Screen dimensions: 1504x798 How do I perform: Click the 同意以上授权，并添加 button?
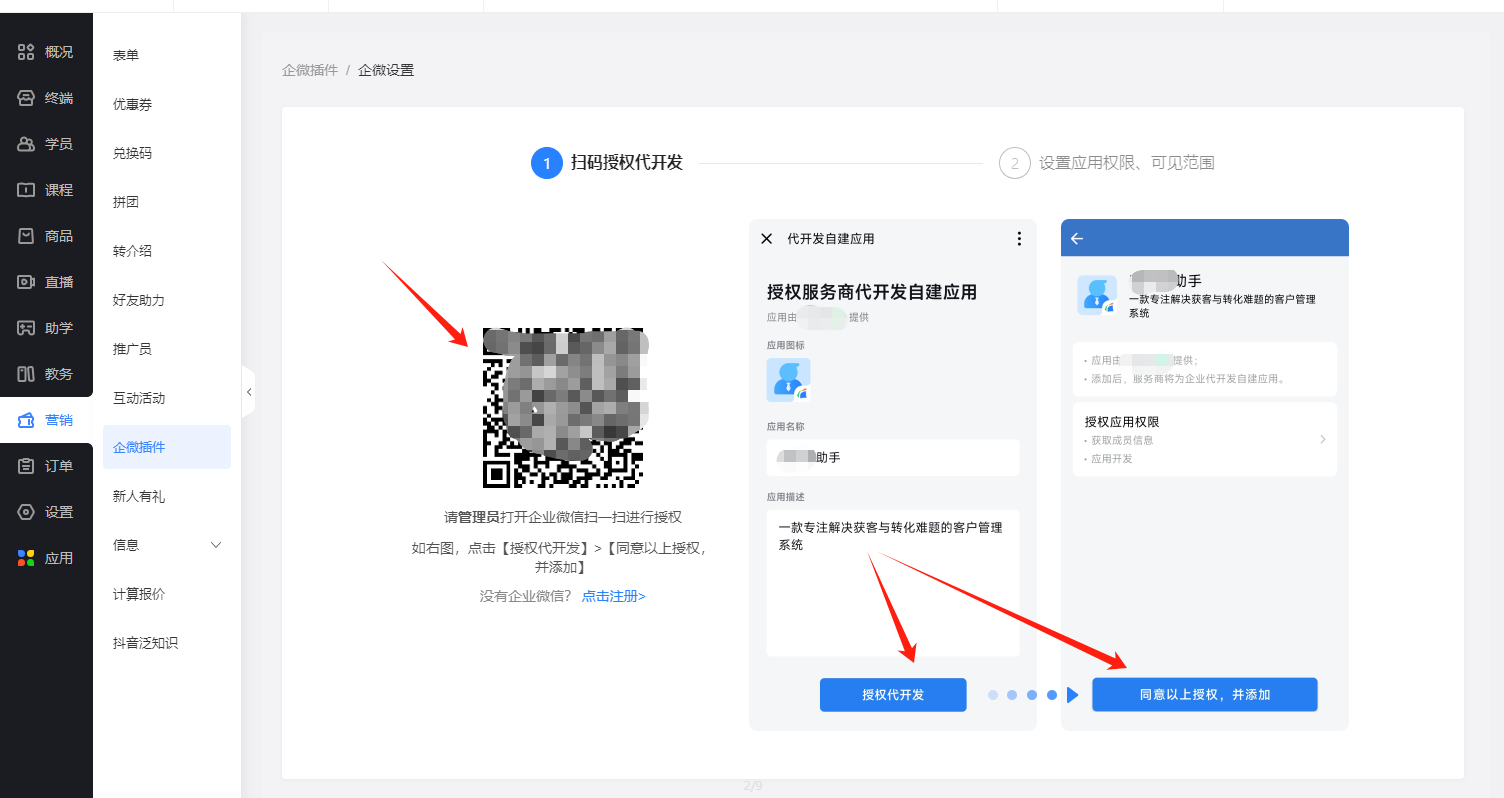pos(1205,695)
